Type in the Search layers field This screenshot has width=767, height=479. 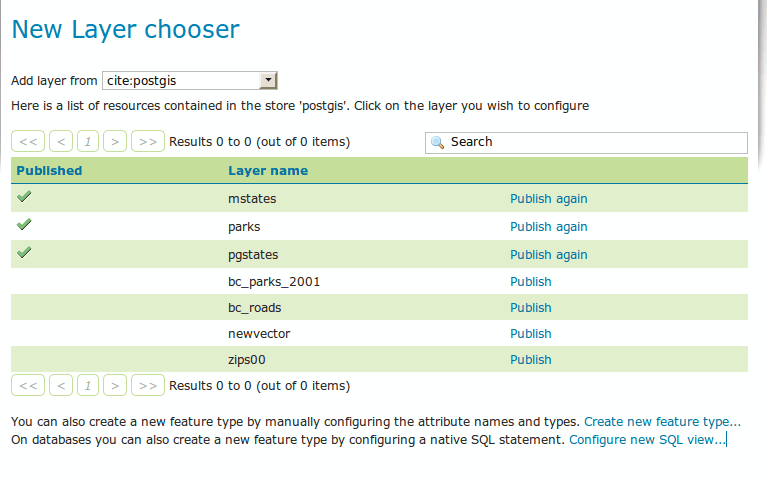(595, 142)
